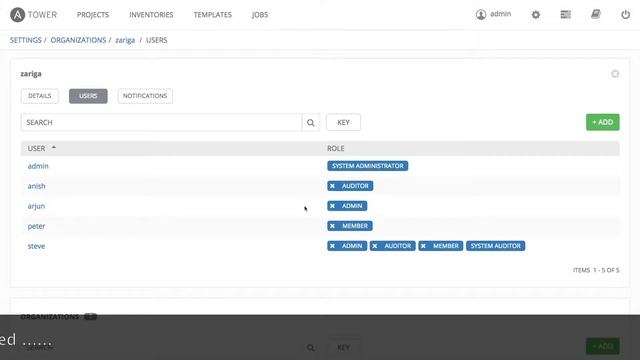Close the zariga panel with X icon
Viewport: 640px width, 360px height.
[x=615, y=74]
